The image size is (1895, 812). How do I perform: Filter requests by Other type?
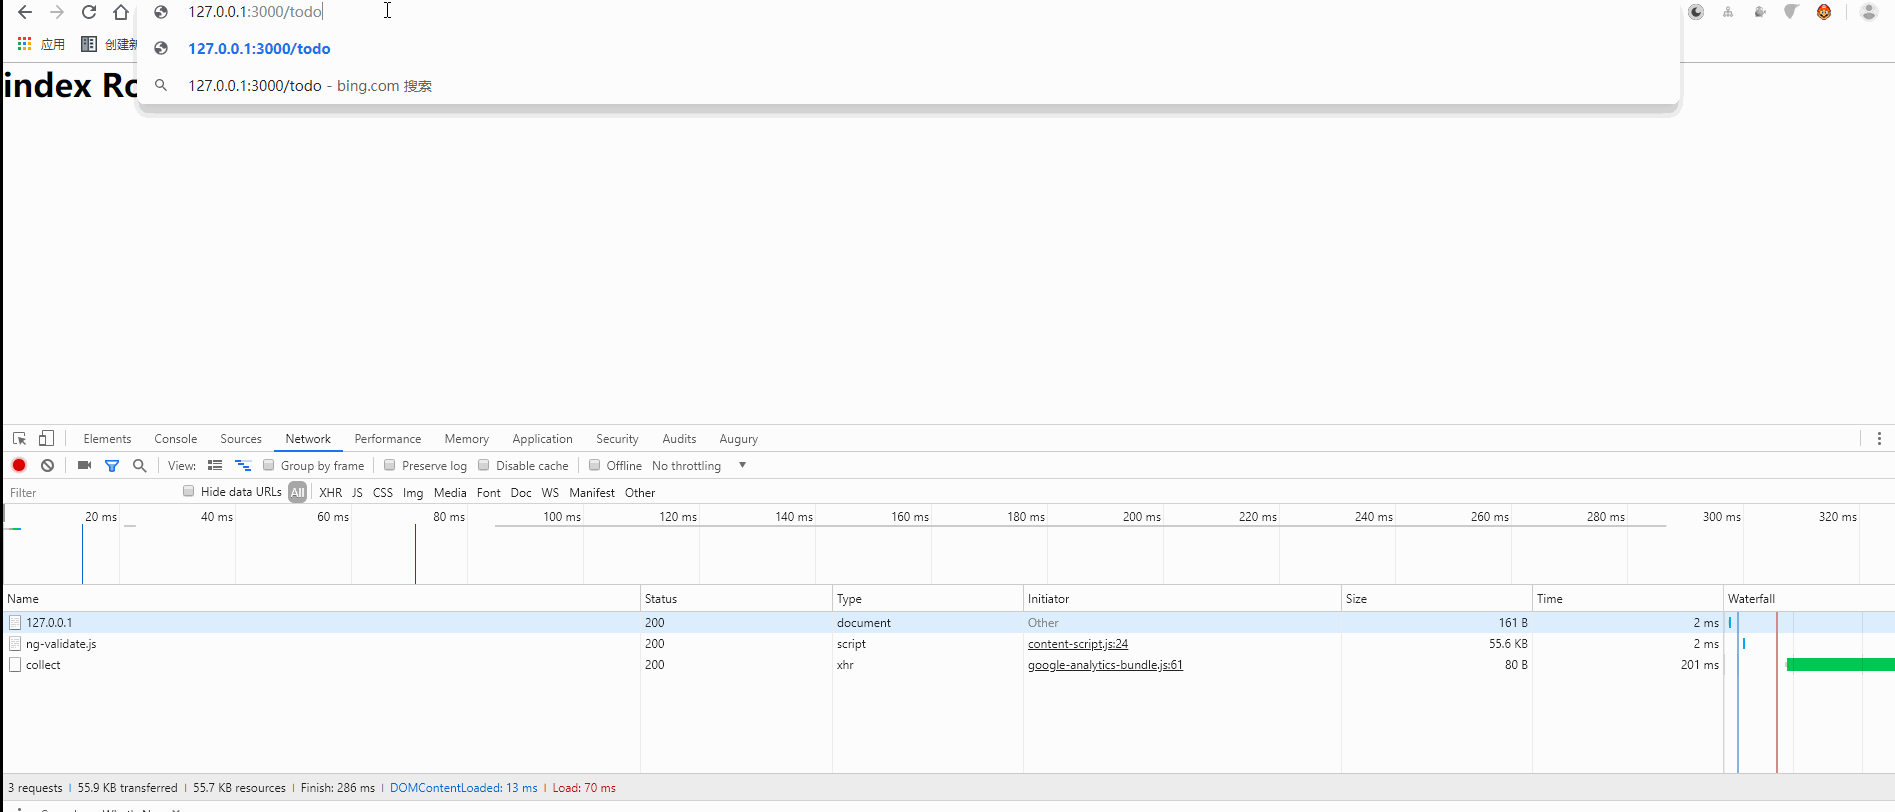(640, 493)
